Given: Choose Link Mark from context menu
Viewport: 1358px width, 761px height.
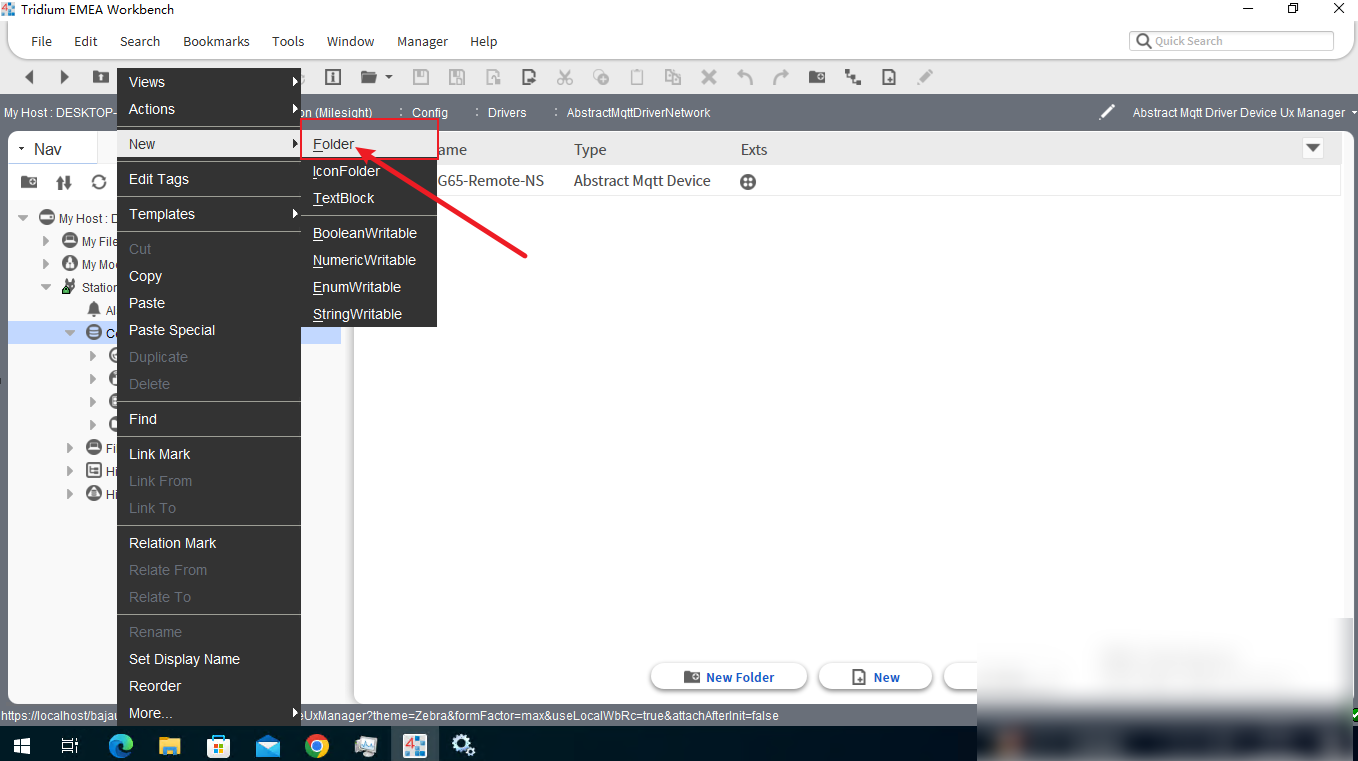Looking at the screenshot, I should 209,454.
